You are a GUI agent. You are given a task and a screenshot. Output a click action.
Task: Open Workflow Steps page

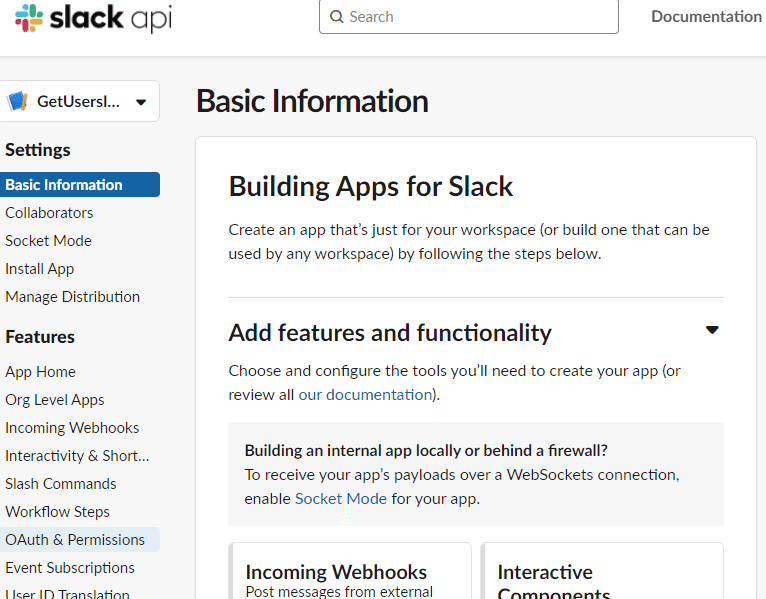[57, 512]
